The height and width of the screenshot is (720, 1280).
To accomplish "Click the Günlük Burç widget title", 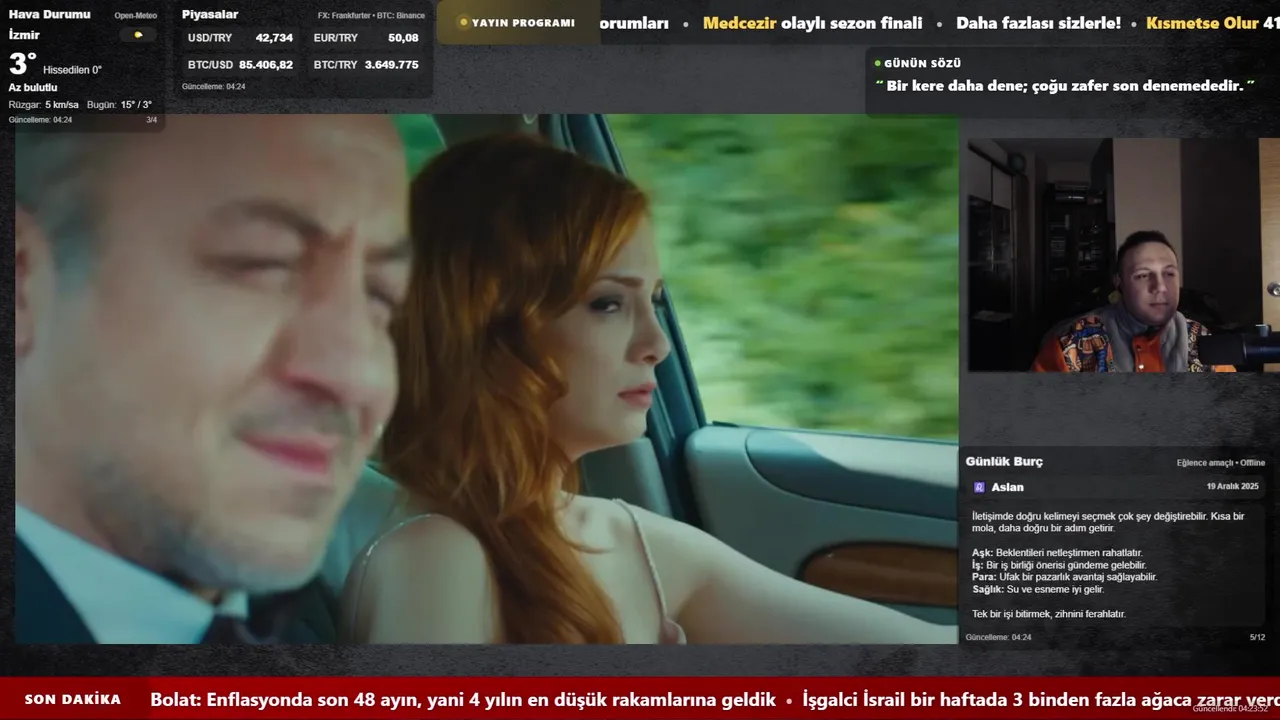I will [1004, 461].
